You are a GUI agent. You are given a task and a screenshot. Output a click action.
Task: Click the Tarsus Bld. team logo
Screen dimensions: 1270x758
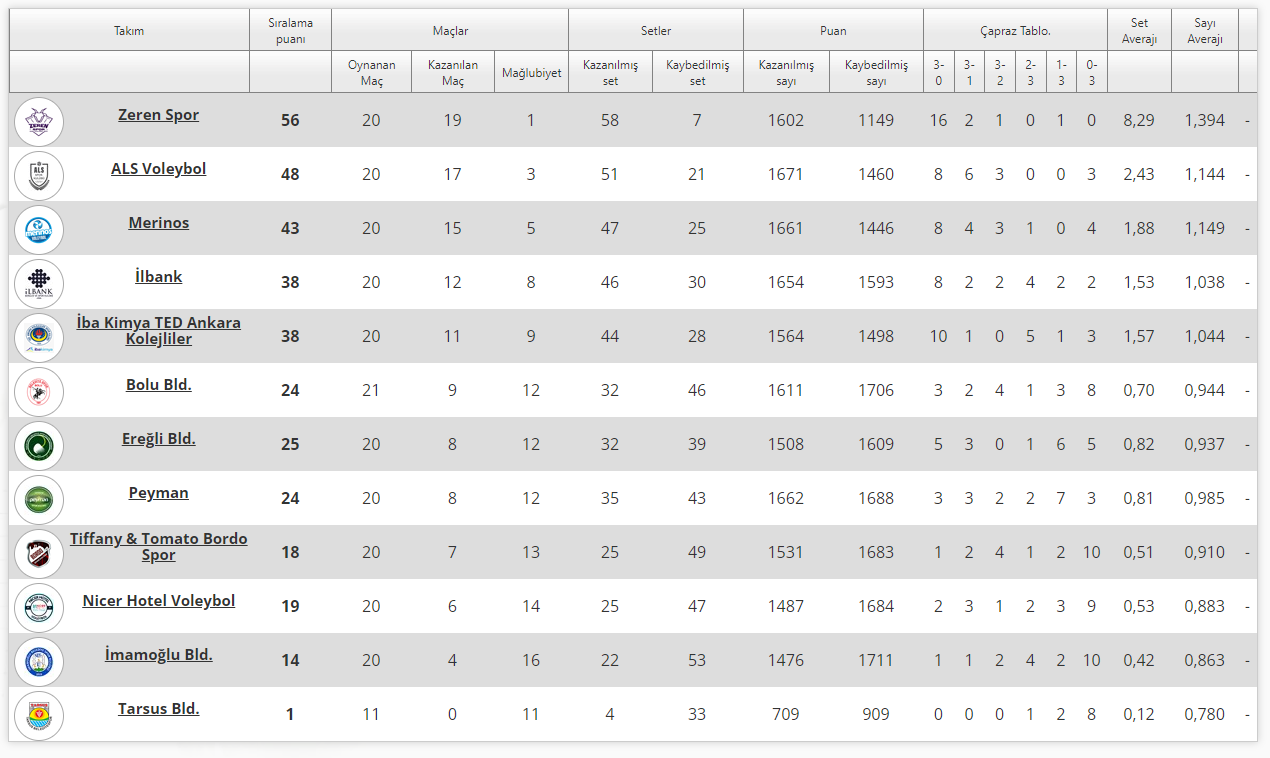click(x=39, y=716)
